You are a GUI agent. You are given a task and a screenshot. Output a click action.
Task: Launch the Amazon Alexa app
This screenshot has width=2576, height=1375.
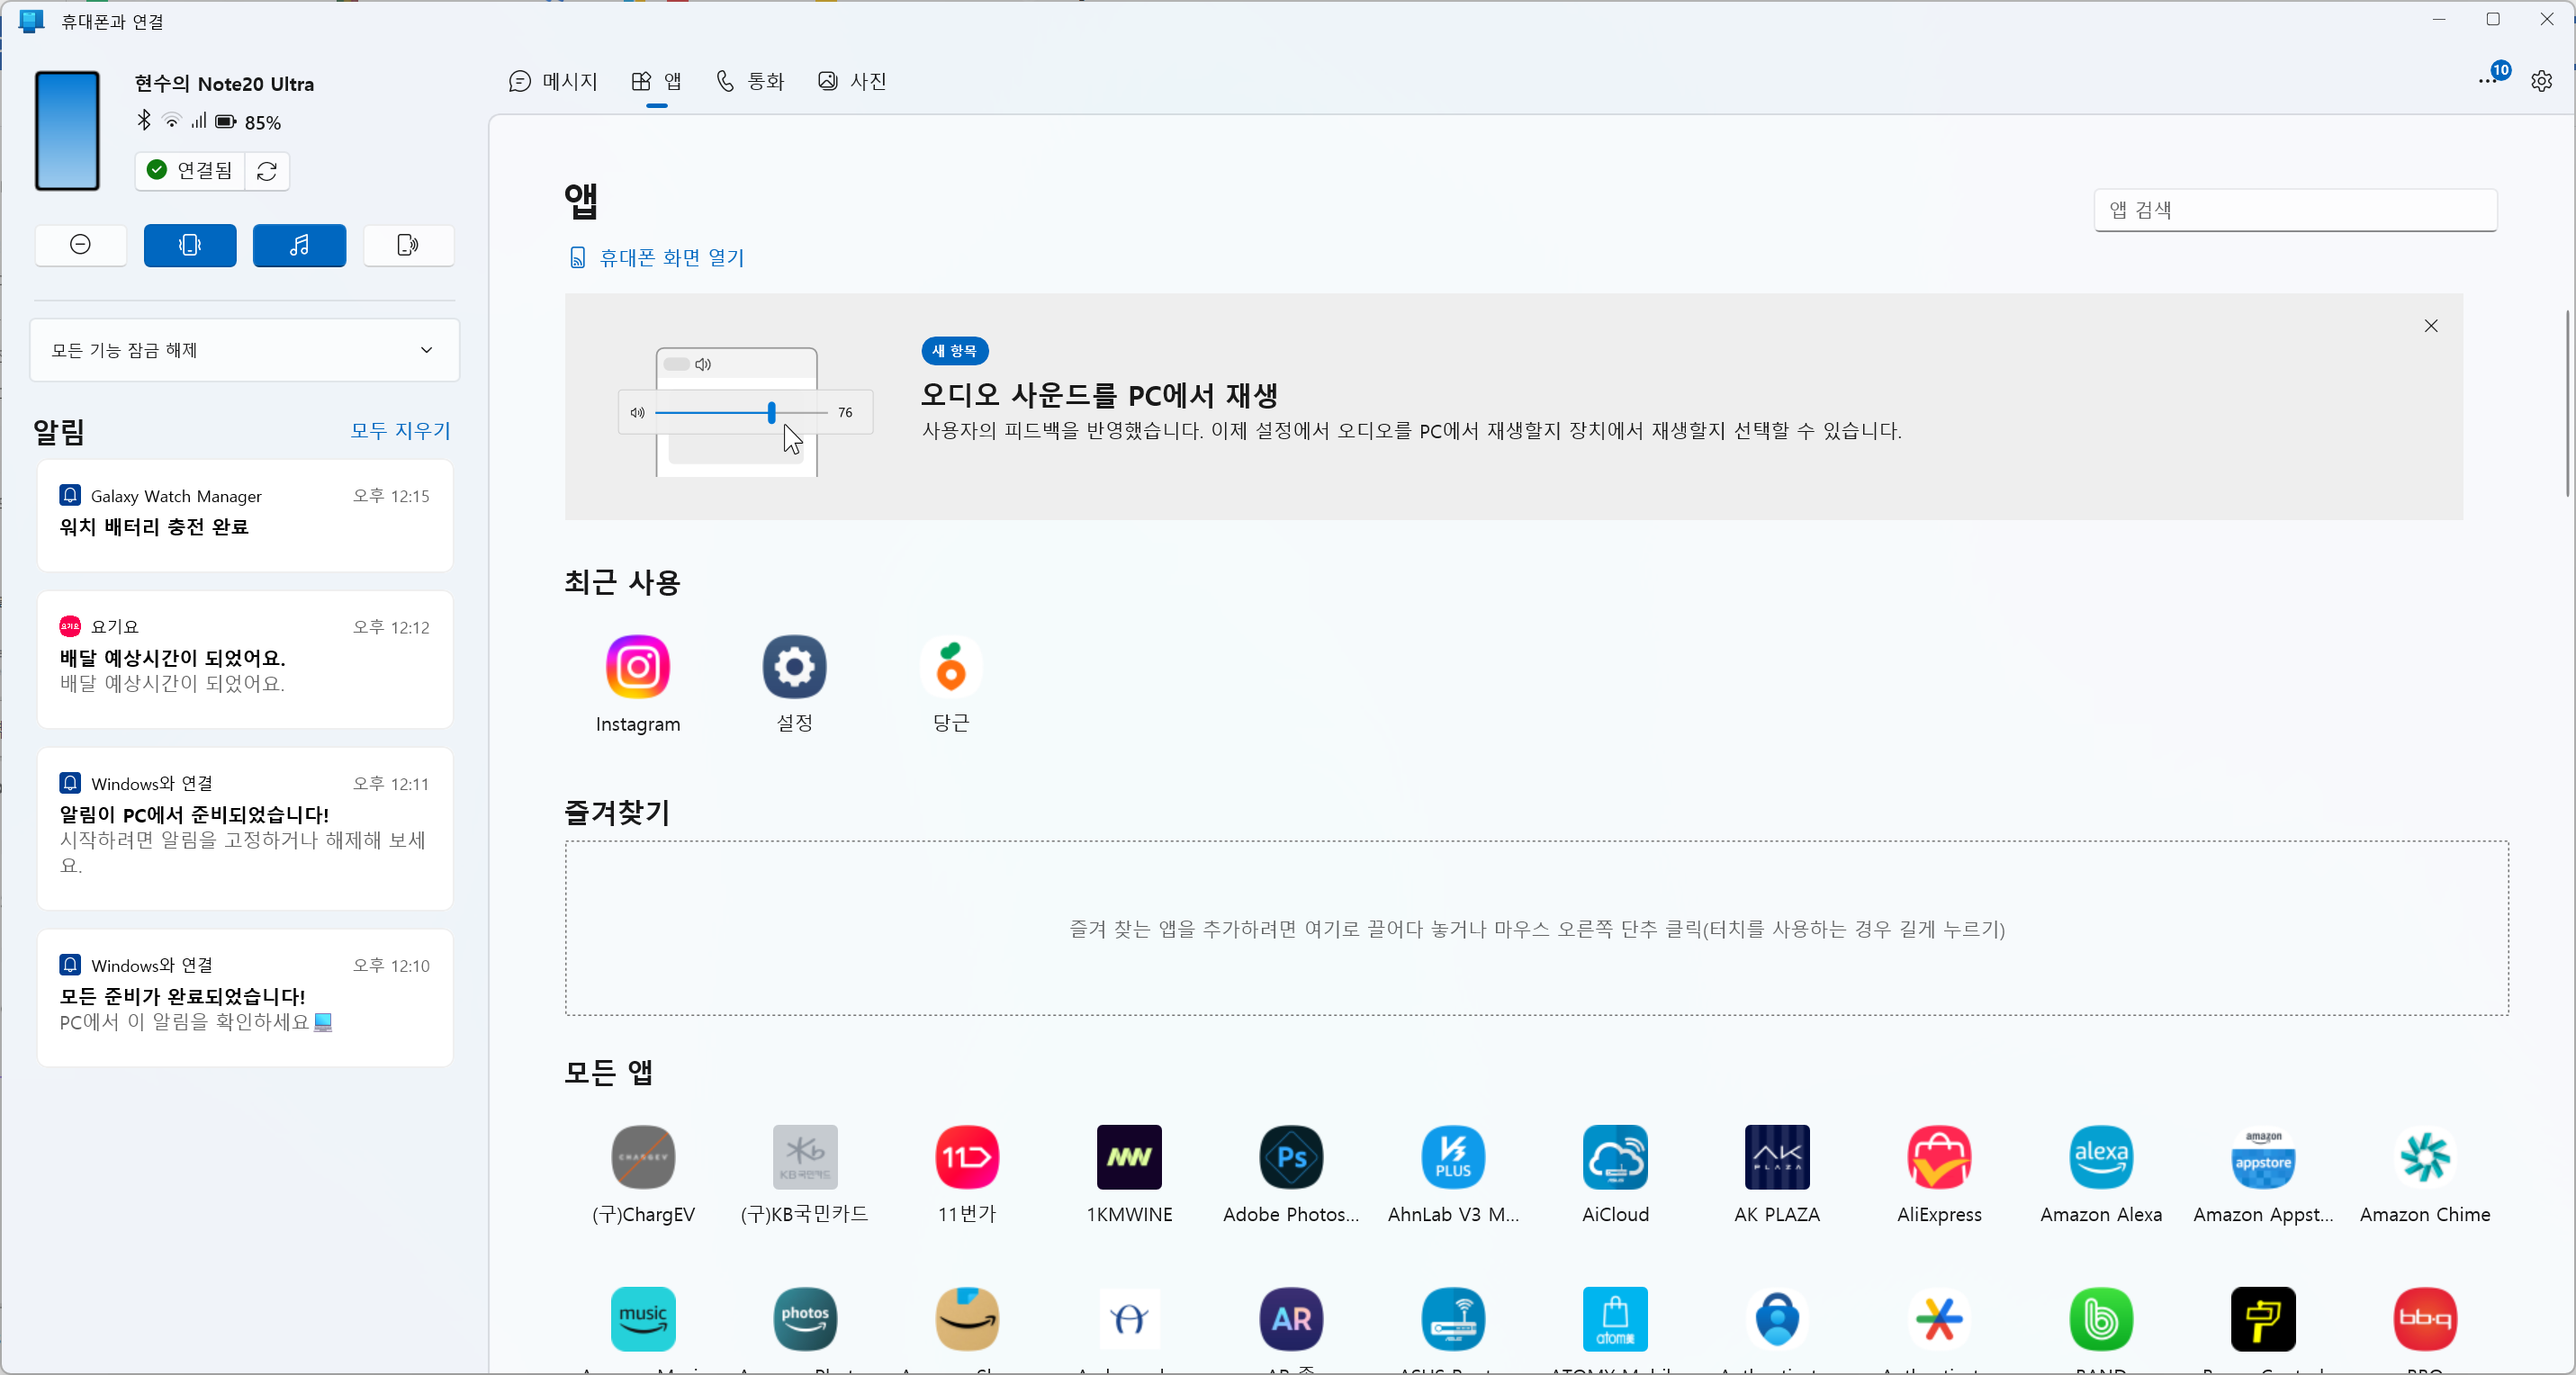tap(2101, 1157)
